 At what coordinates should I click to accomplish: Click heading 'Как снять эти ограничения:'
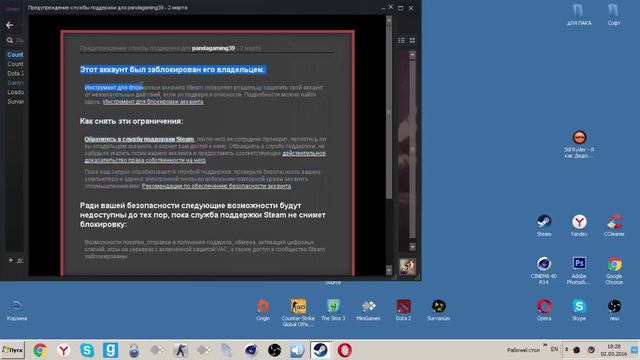pos(131,121)
